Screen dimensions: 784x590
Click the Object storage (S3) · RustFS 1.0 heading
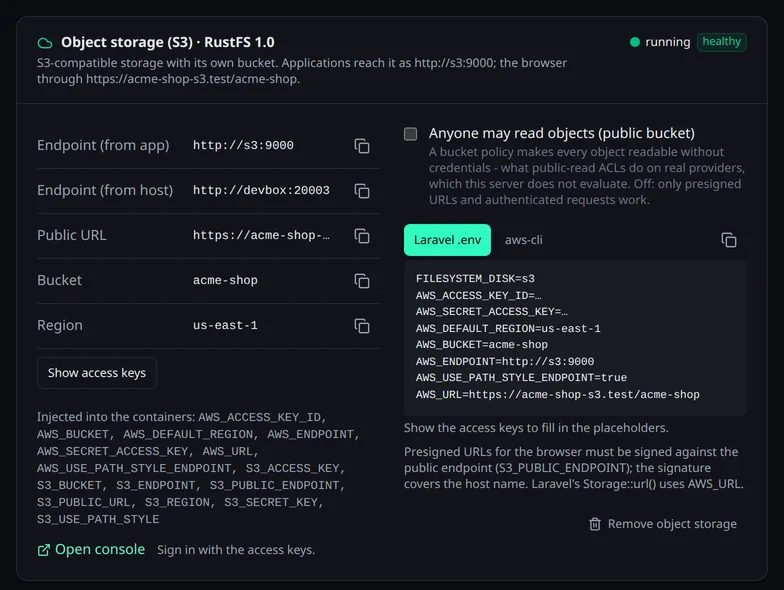coord(168,42)
